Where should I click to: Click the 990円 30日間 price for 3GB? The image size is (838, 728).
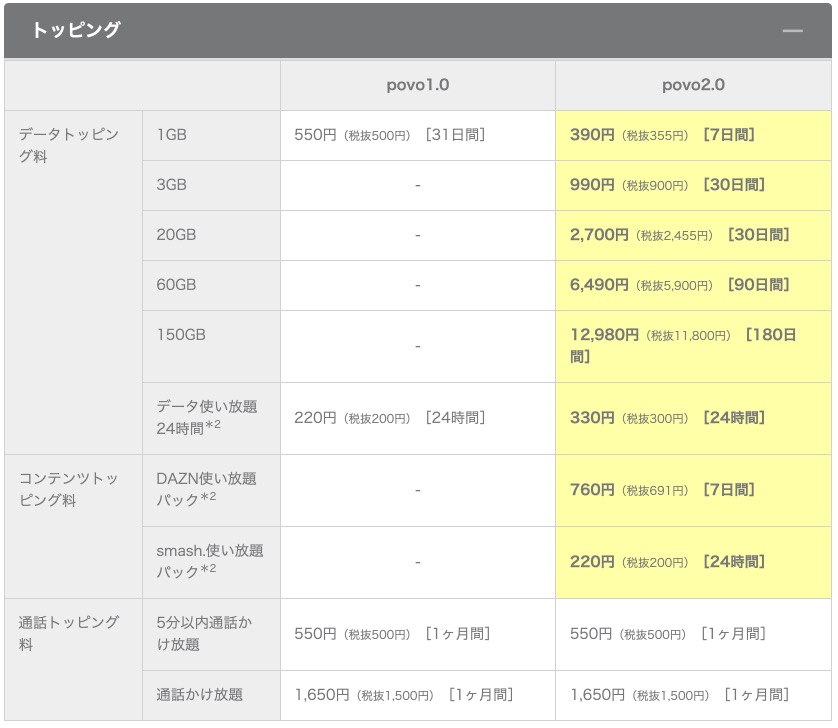(x=667, y=185)
